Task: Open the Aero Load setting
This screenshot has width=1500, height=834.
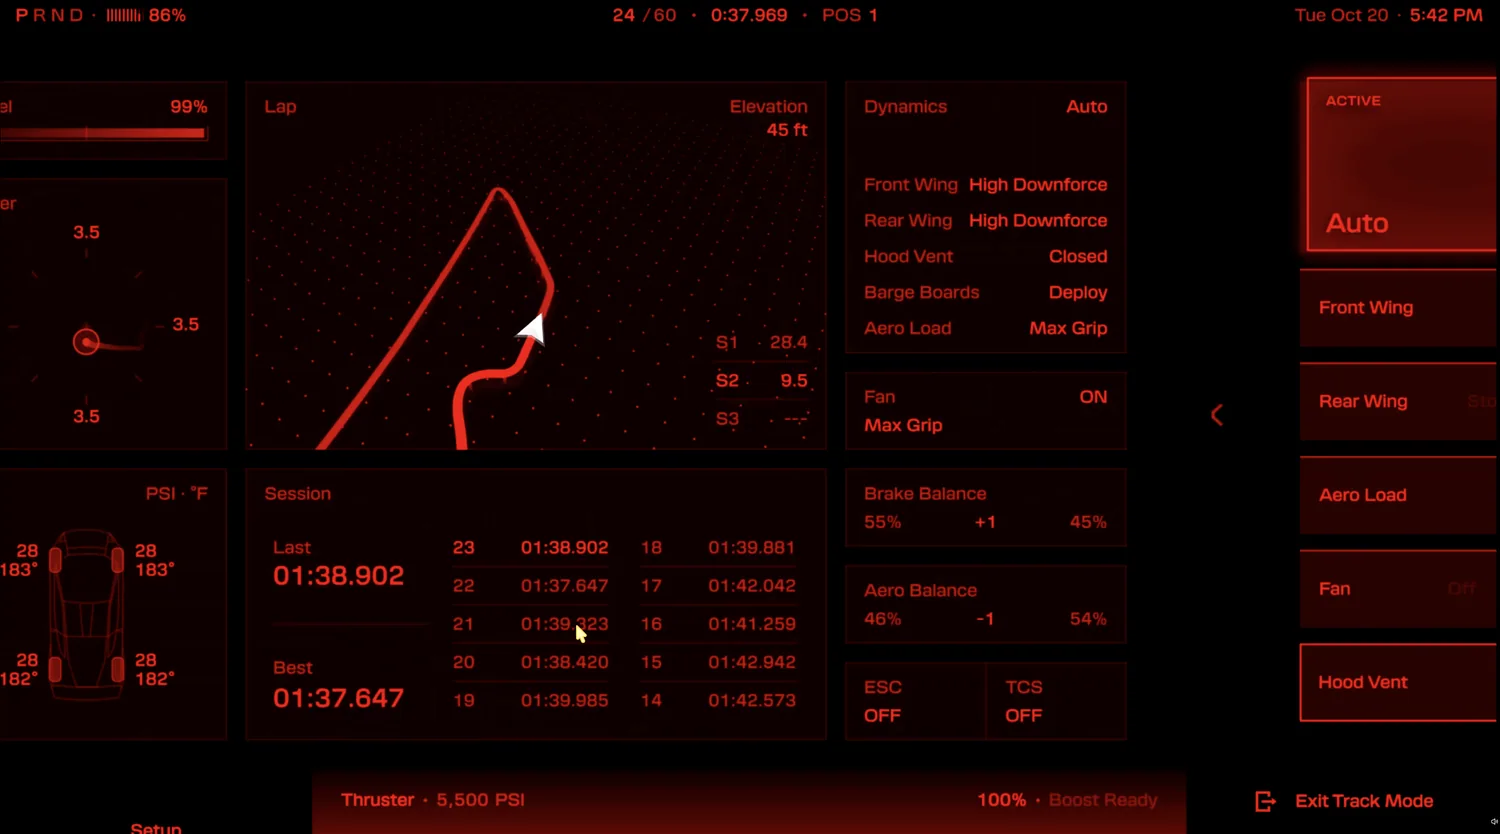Action: click(x=1398, y=495)
